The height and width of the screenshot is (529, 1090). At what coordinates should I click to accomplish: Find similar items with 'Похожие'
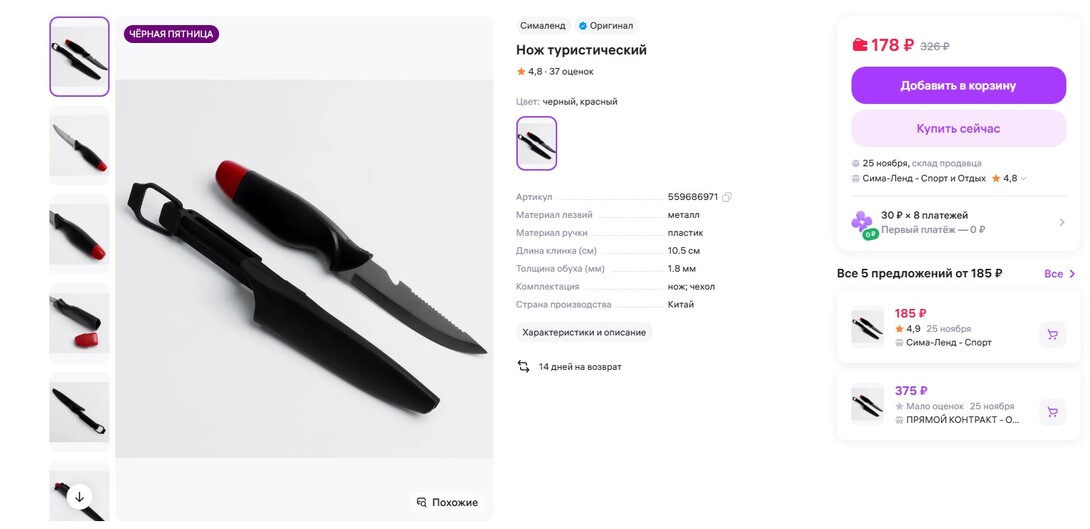click(447, 502)
